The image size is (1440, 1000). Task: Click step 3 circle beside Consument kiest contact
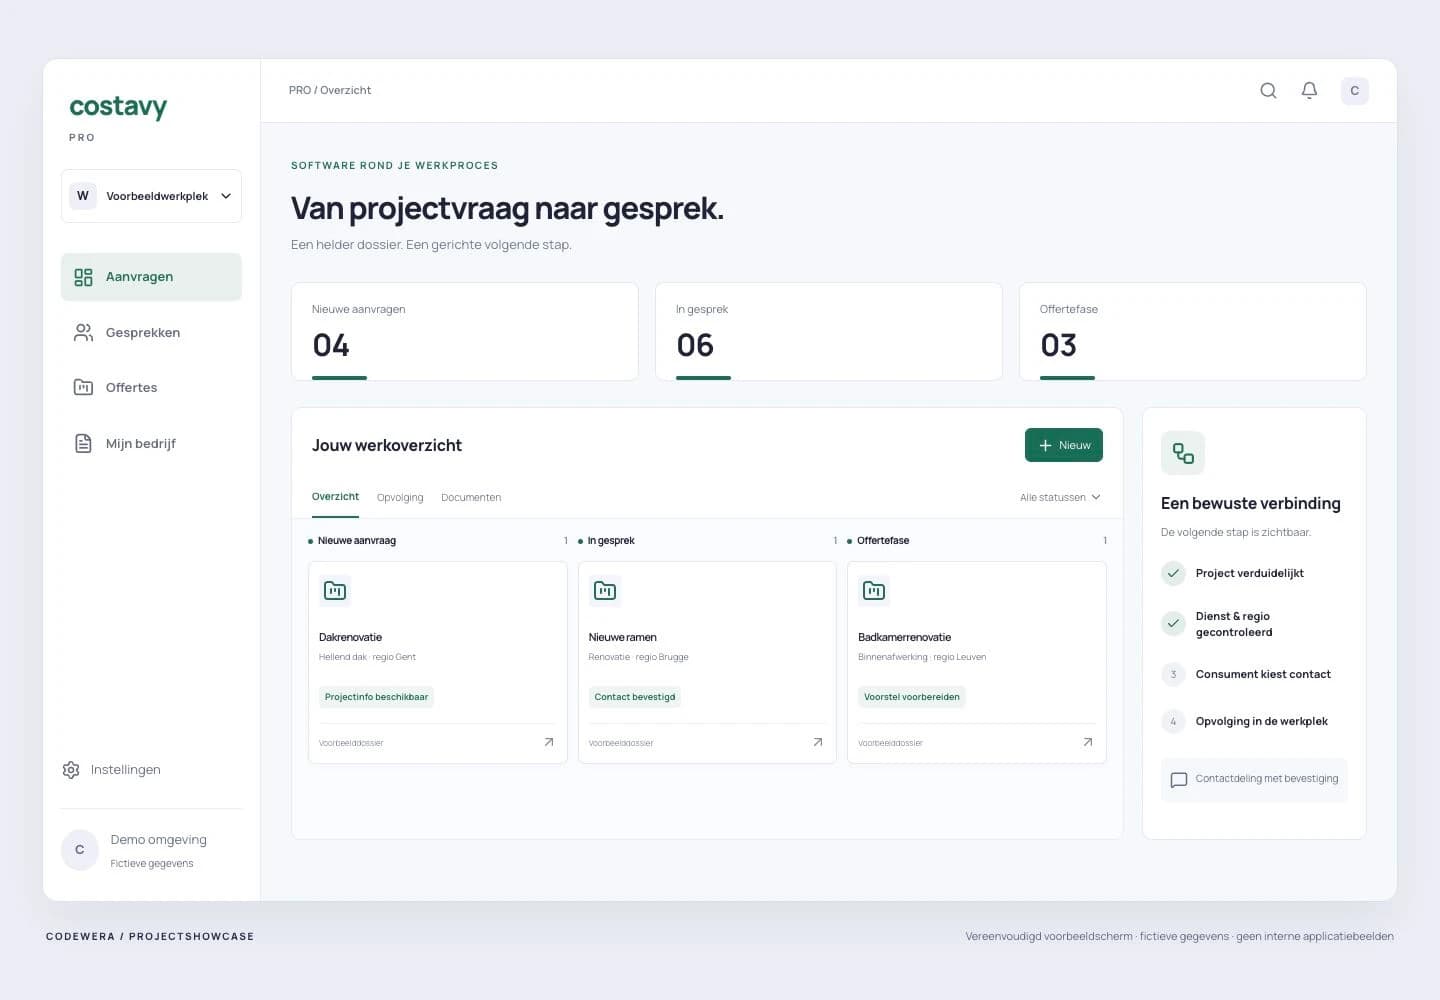(1173, 674)
